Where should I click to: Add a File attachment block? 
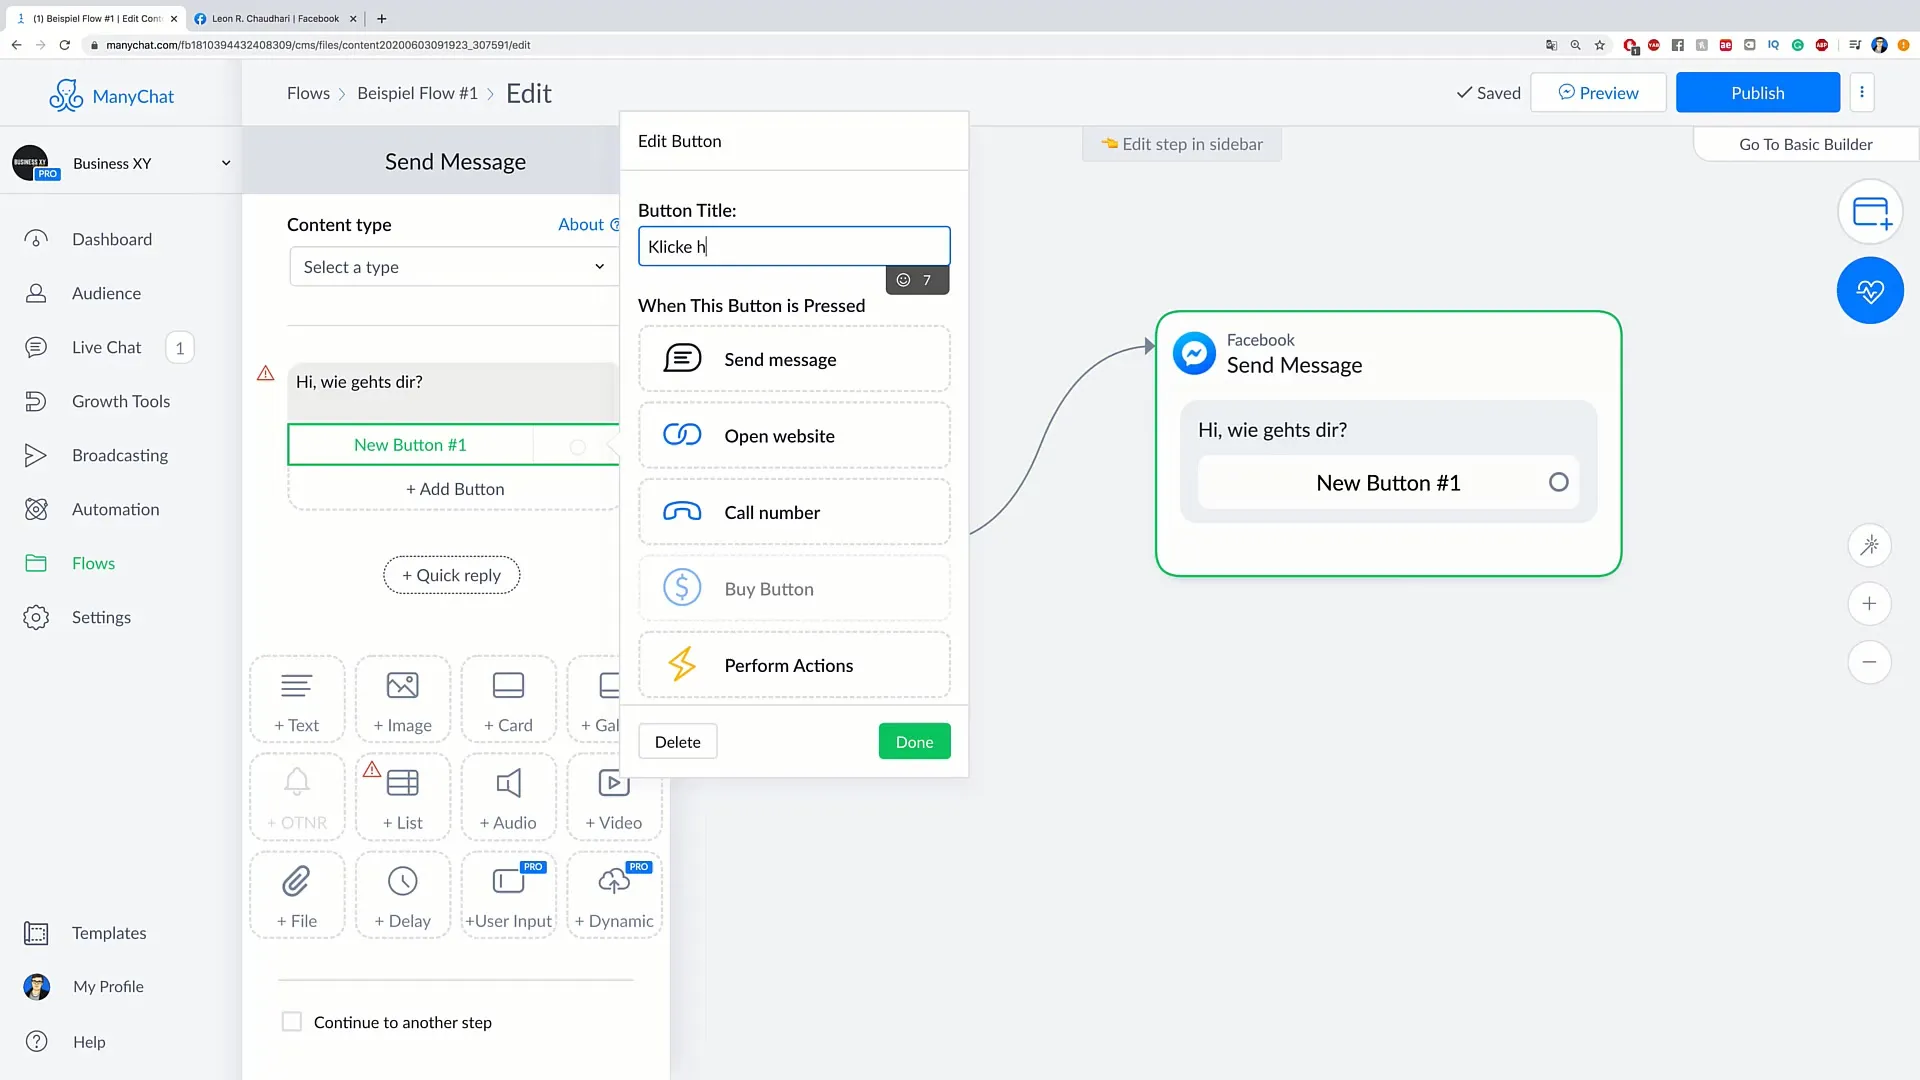click(297, 895)
